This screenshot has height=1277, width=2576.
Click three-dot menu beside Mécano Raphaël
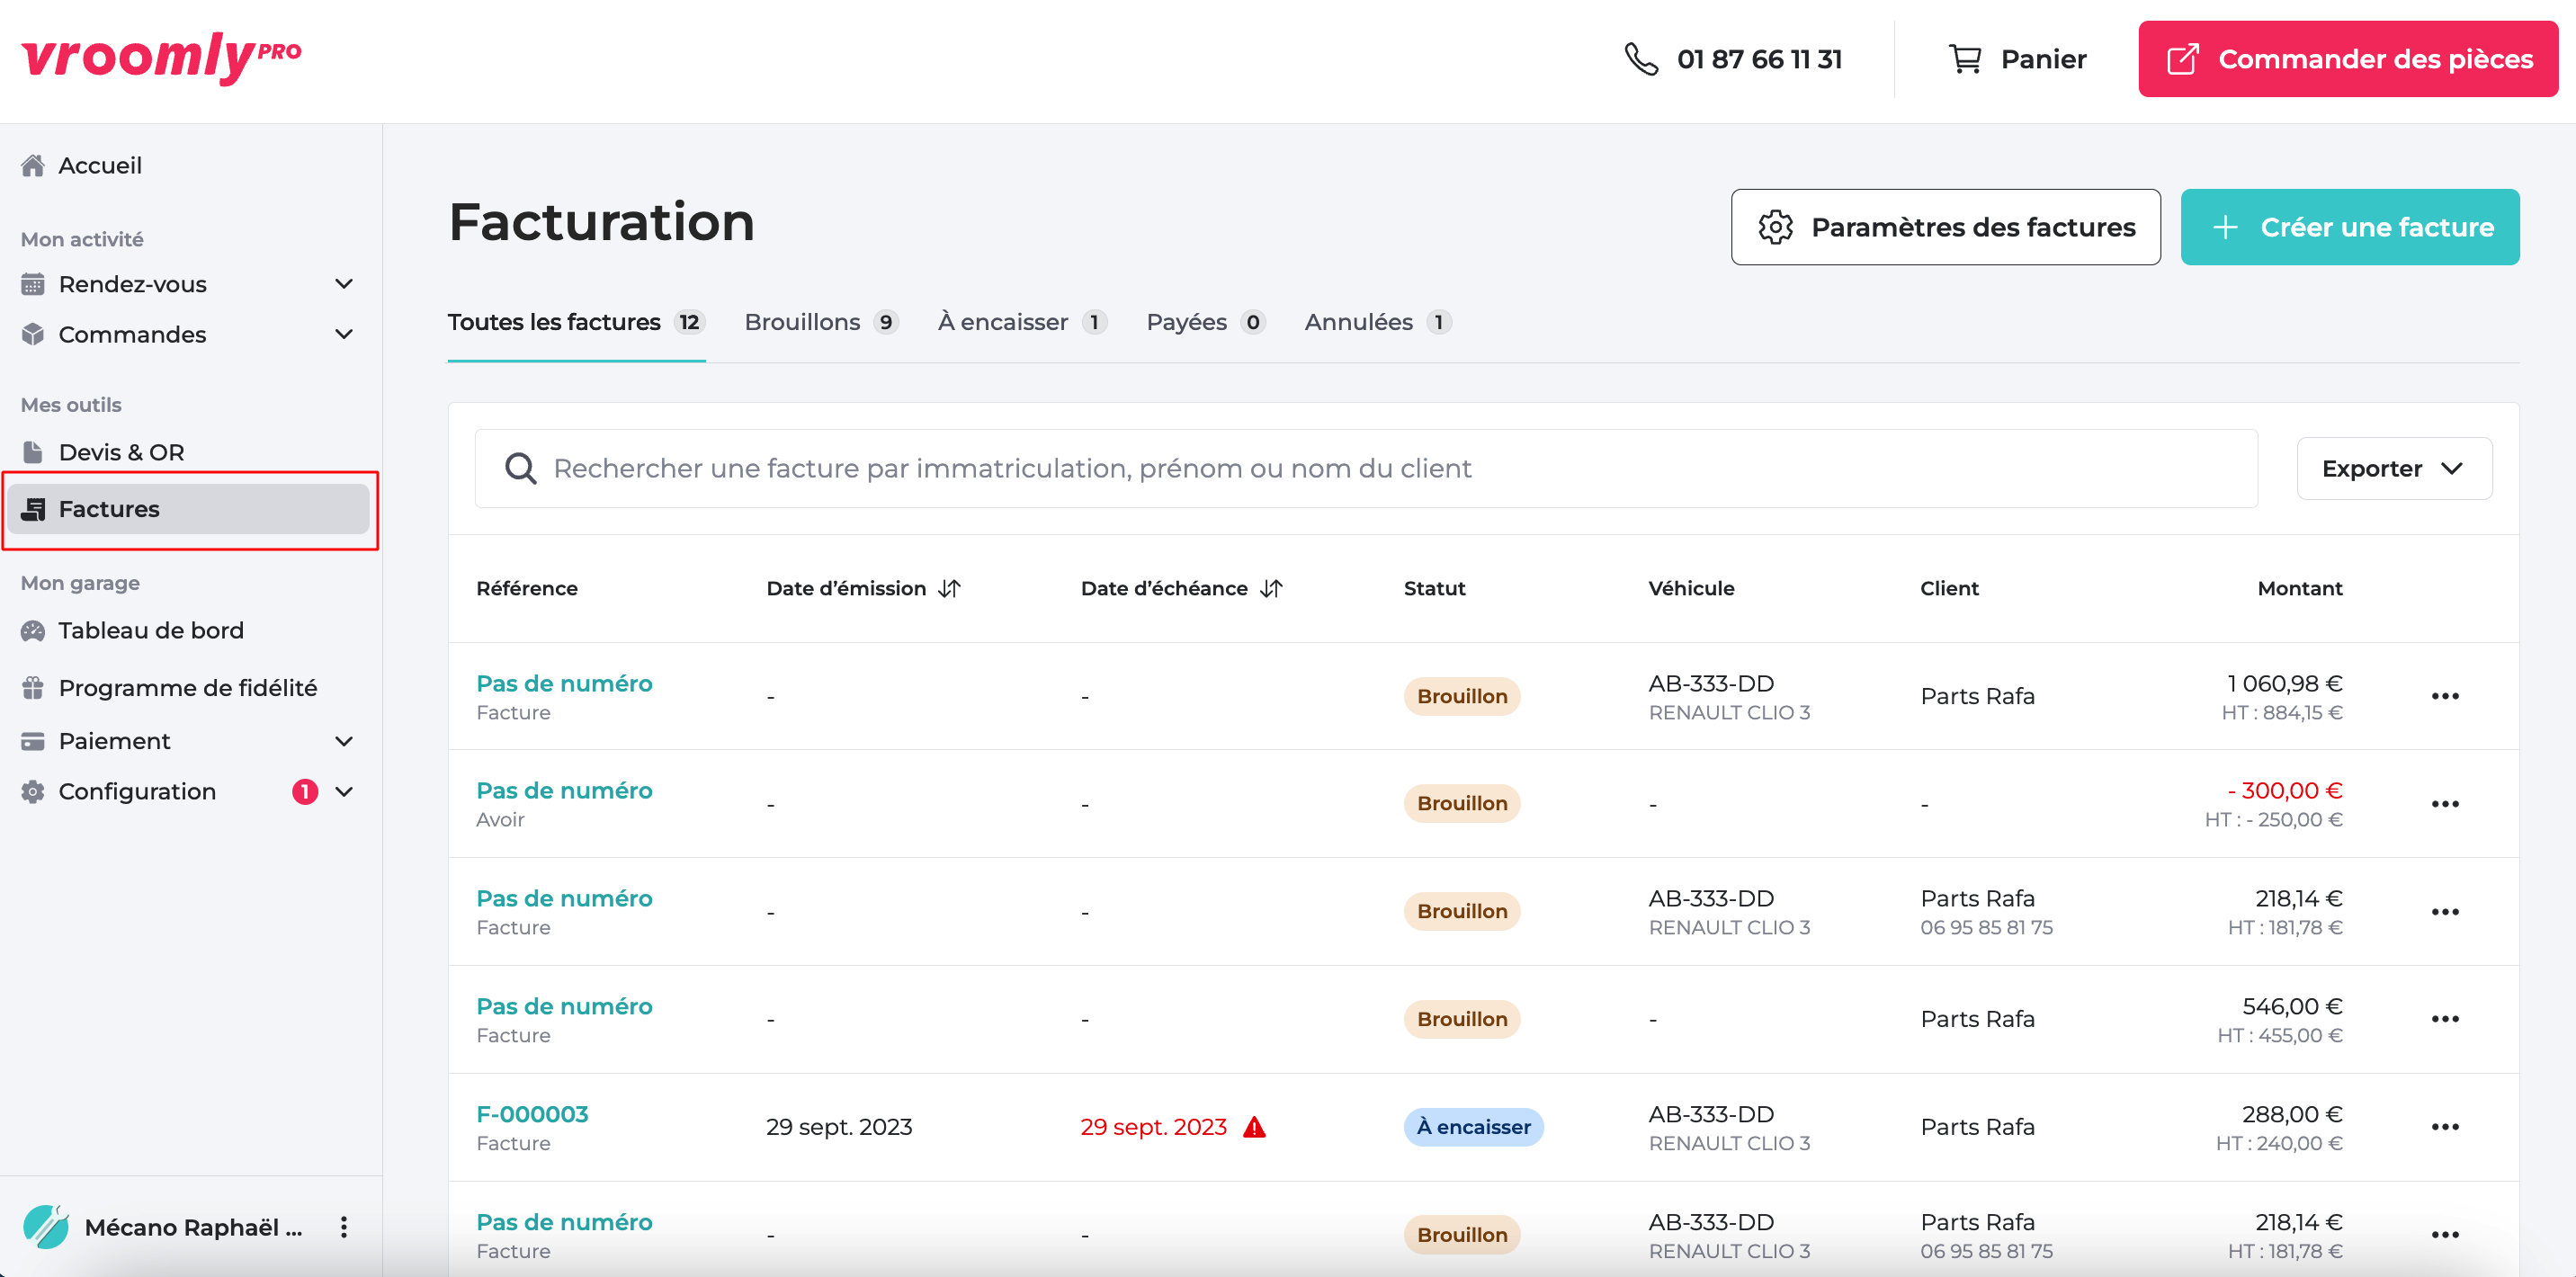click(343, 1227)
